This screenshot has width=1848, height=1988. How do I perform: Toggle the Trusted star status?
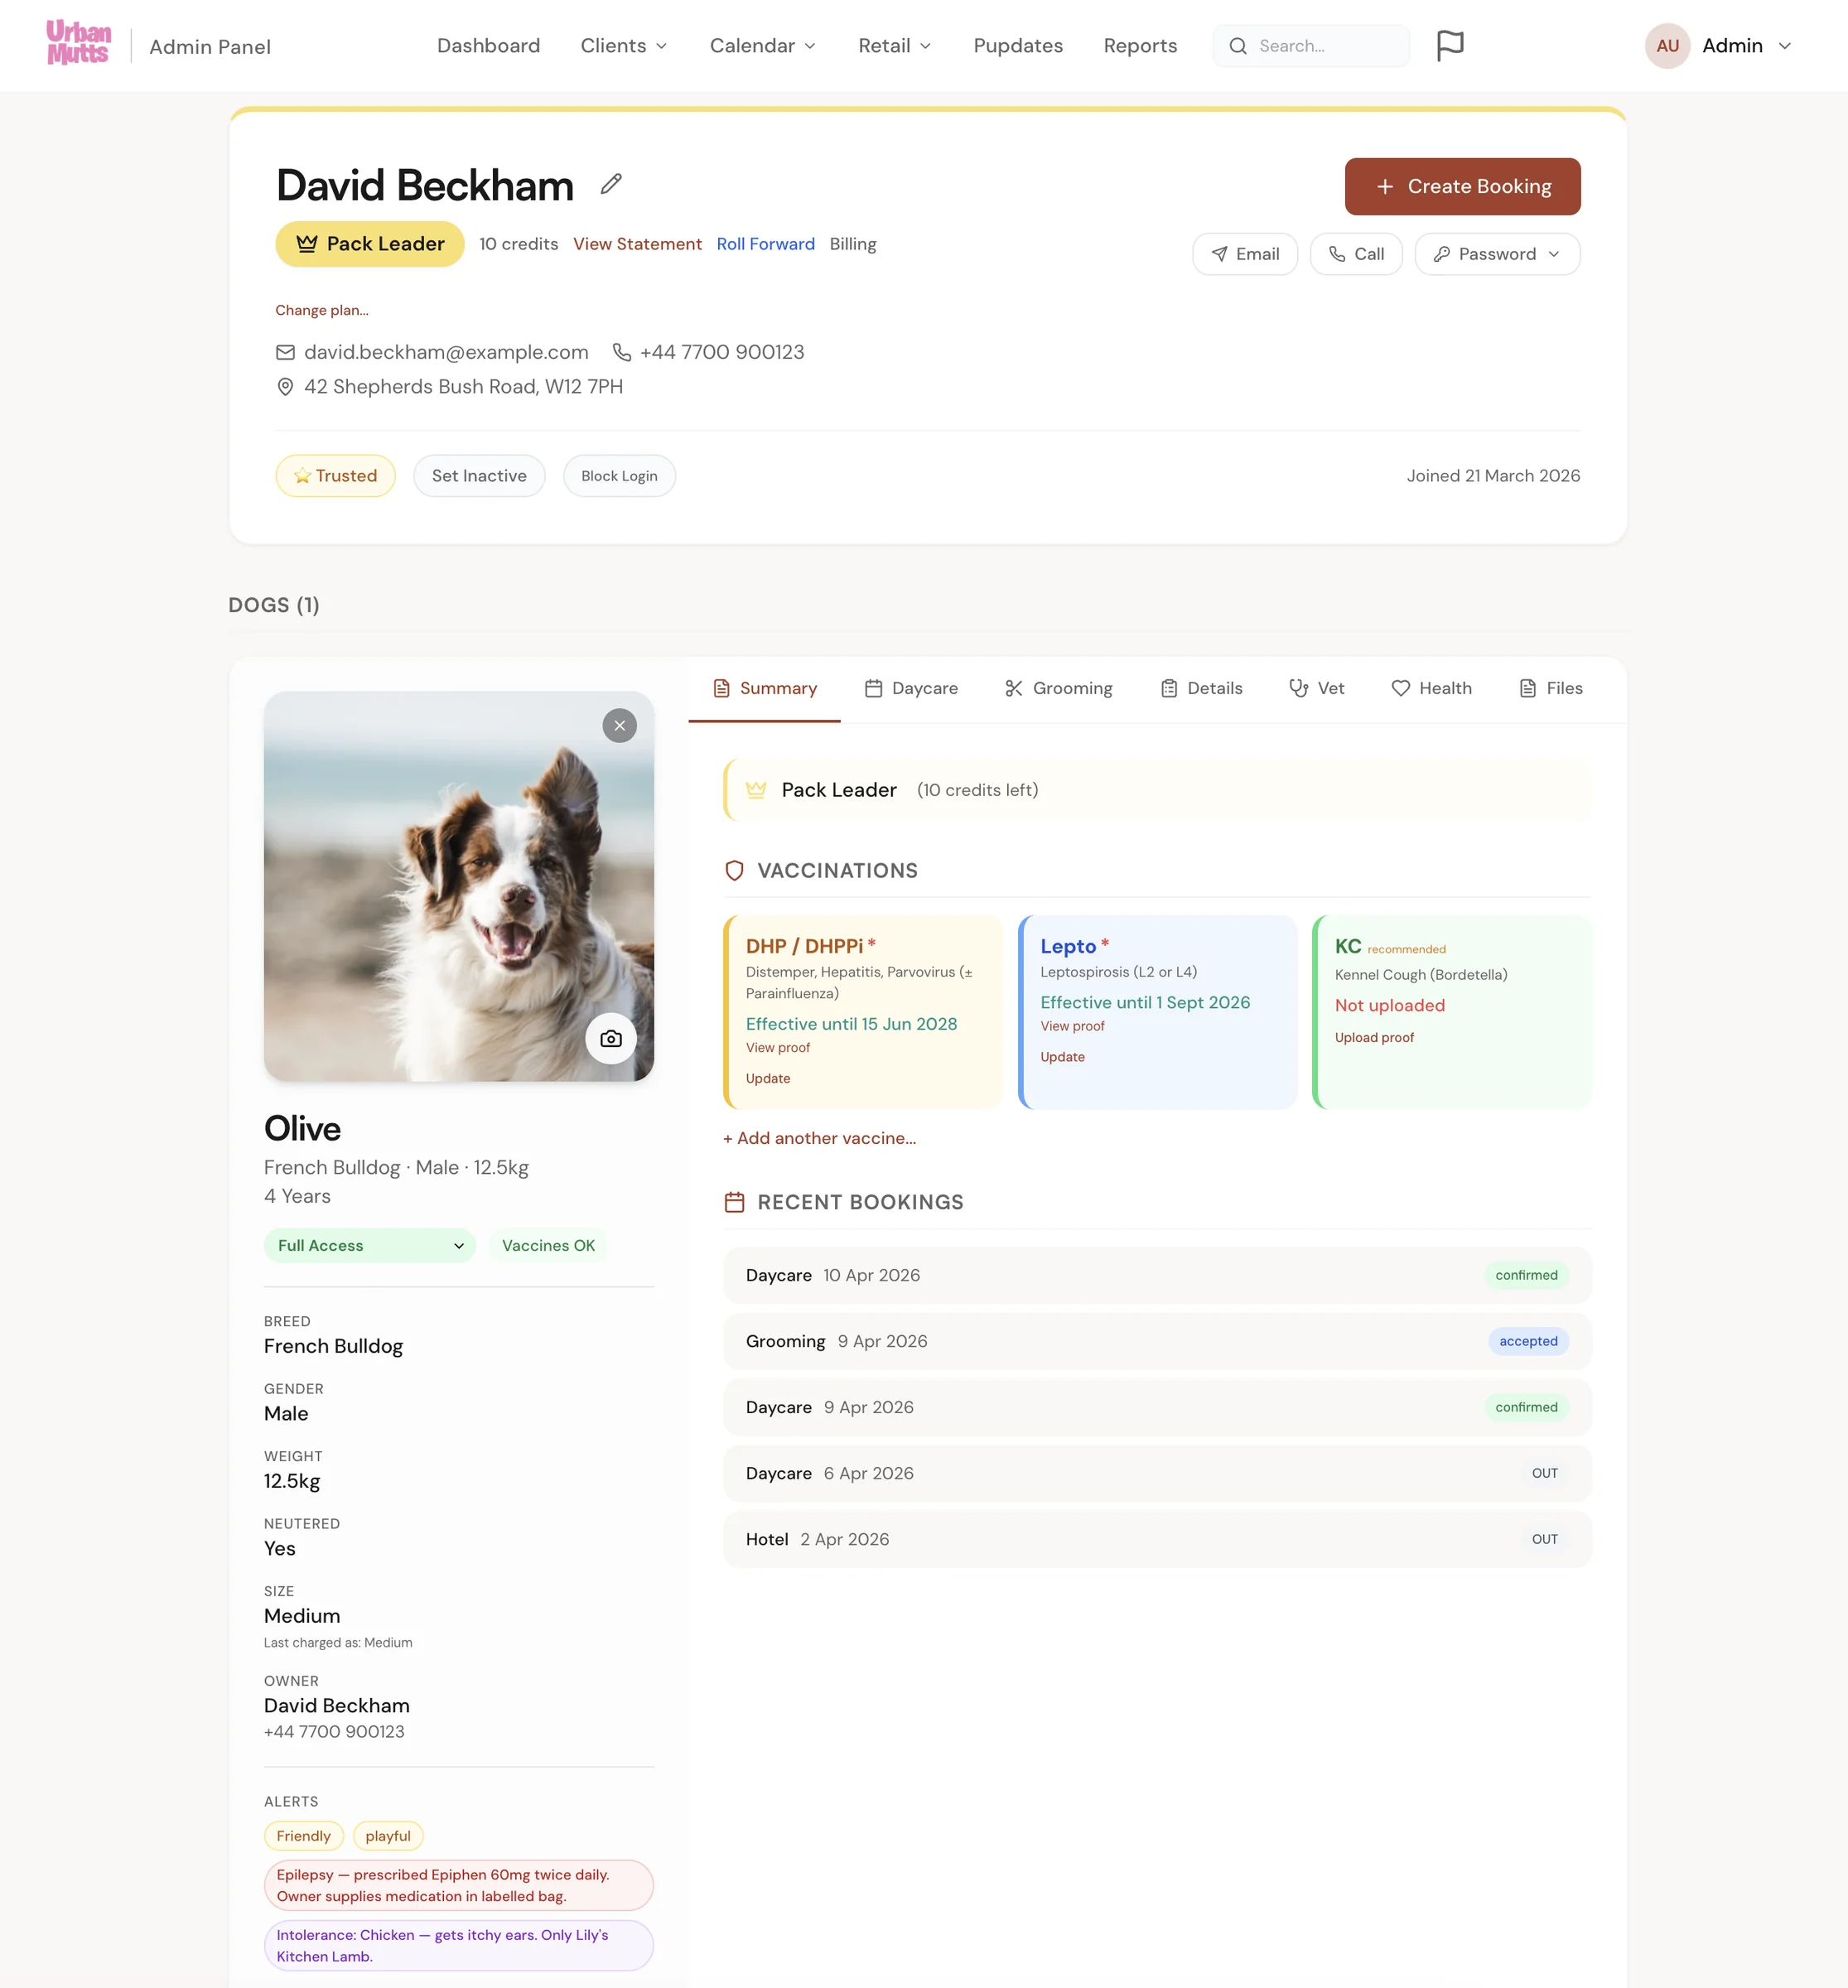pos(335,476)
